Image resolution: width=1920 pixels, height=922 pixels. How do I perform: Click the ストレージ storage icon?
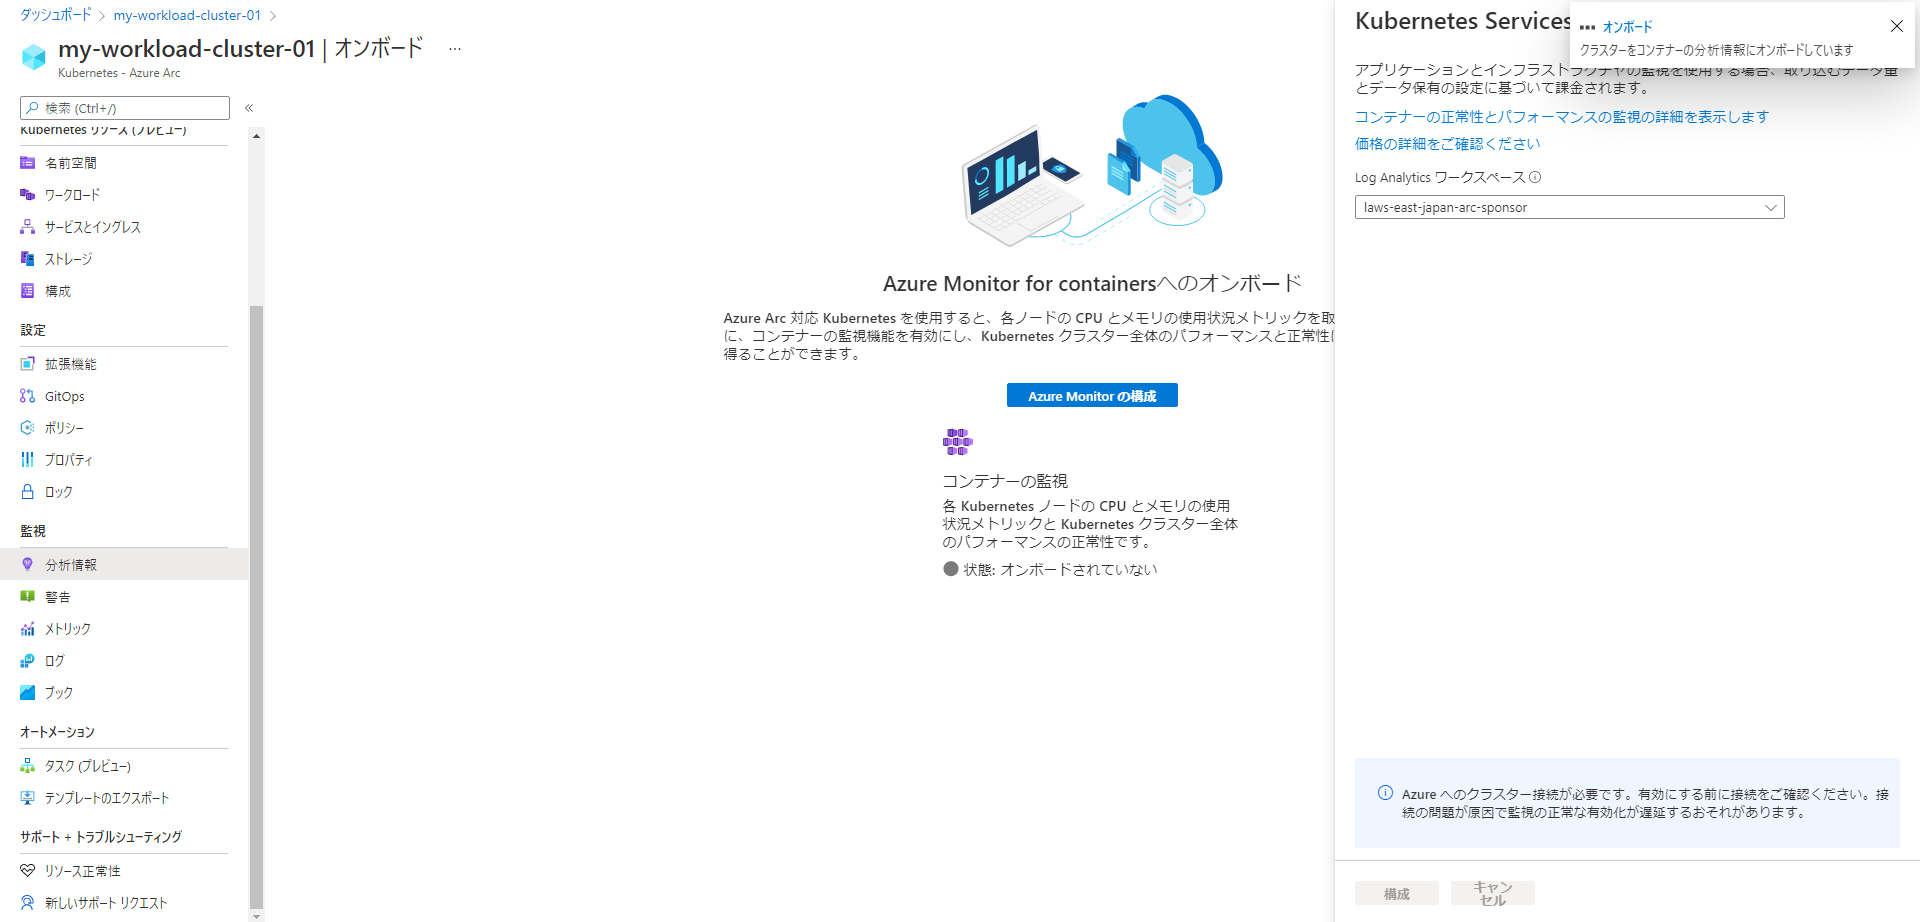click(x=28, y=259)
